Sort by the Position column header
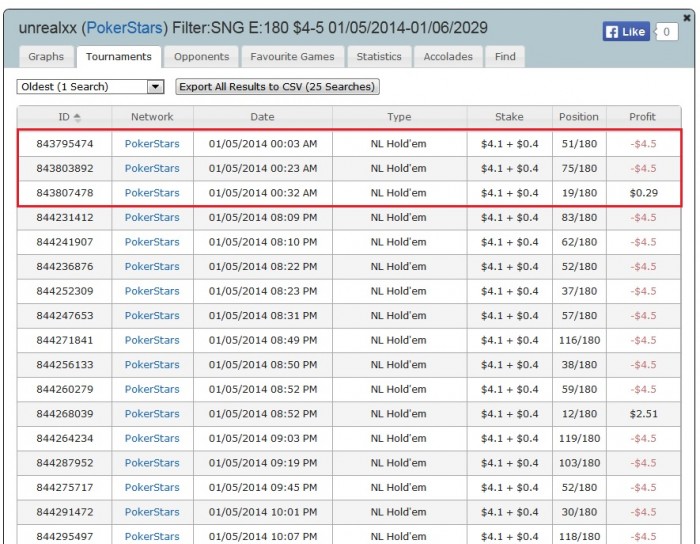Image resolution: width=700 pixels, height=544 pixels. click(x=579, y=117)
